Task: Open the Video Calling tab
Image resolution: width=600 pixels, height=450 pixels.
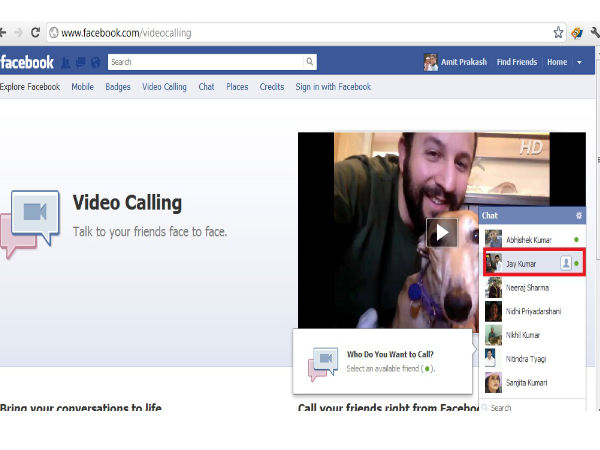Action: [x=165, y=87]
